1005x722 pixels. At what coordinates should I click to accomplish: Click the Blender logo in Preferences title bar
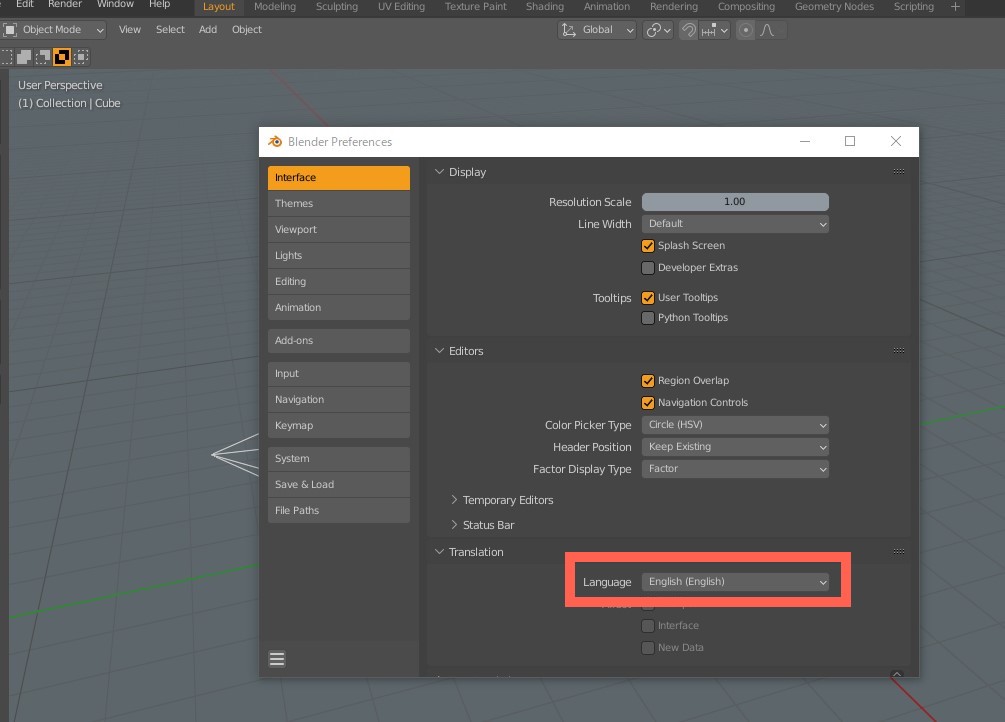[x=275, y=142]
